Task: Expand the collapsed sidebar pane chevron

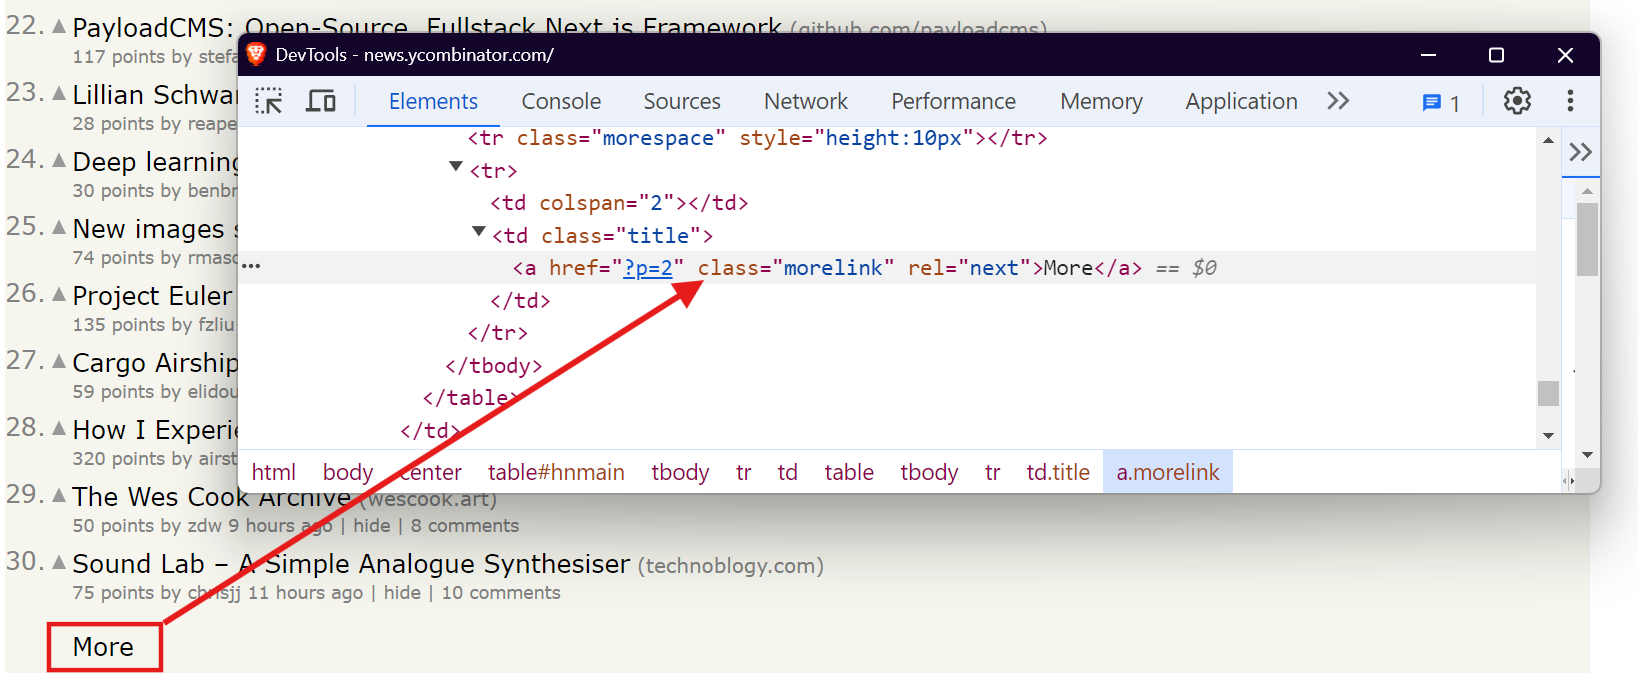Action: 1580,152
